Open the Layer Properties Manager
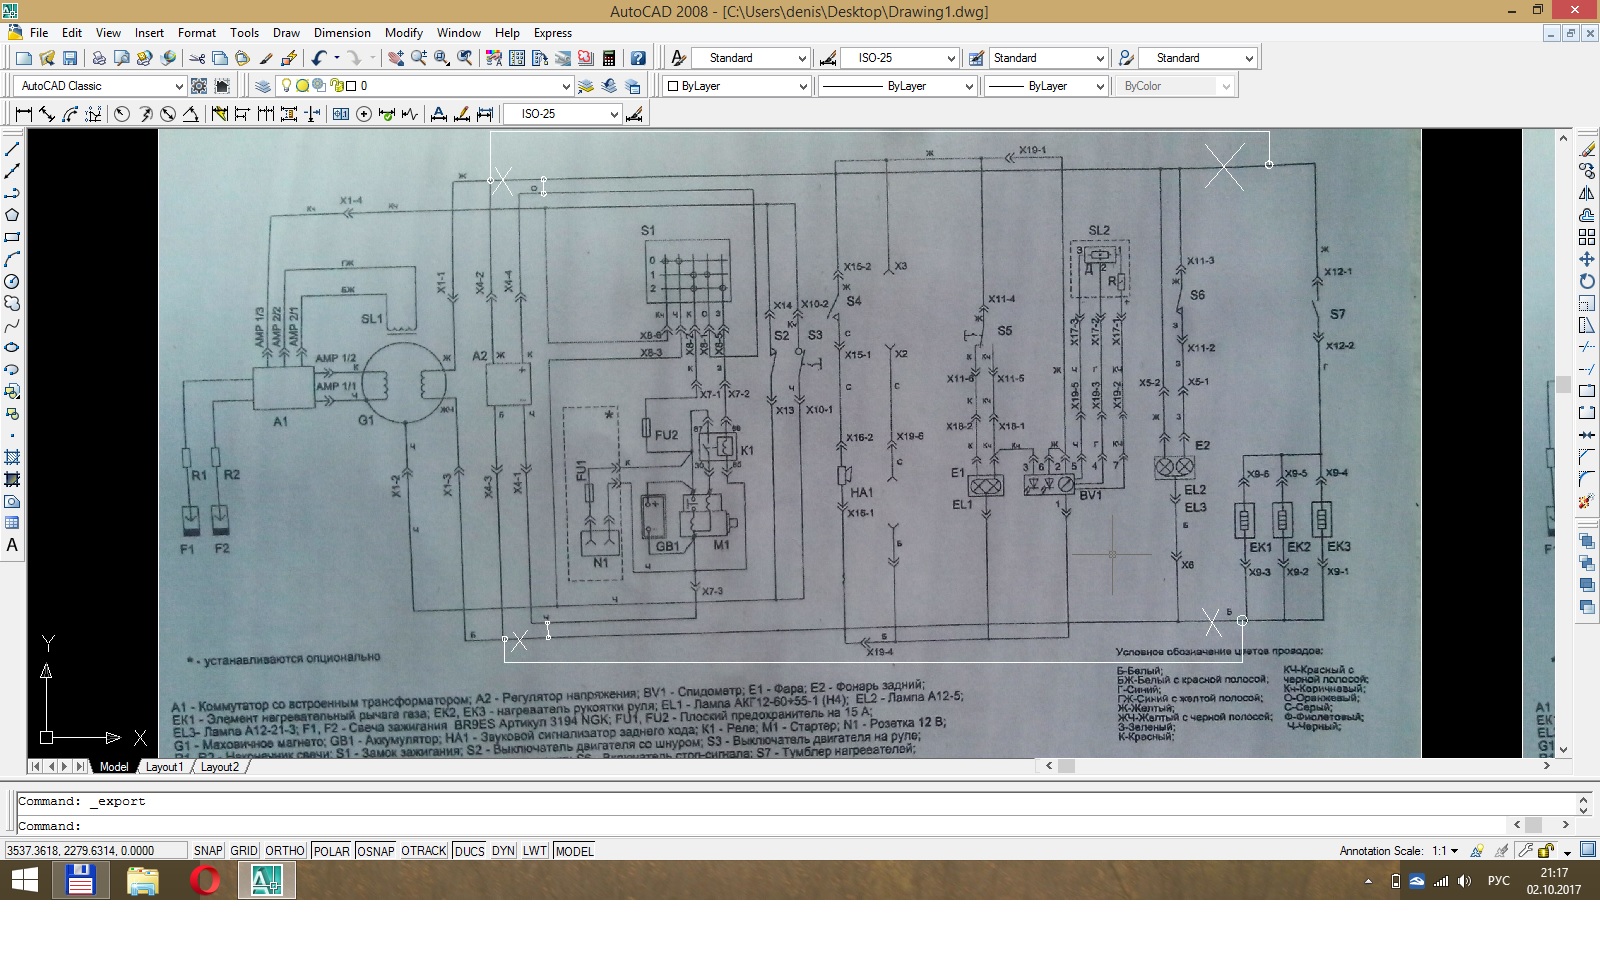This screenshot has width=1600, height=980. tap(262, 86)
